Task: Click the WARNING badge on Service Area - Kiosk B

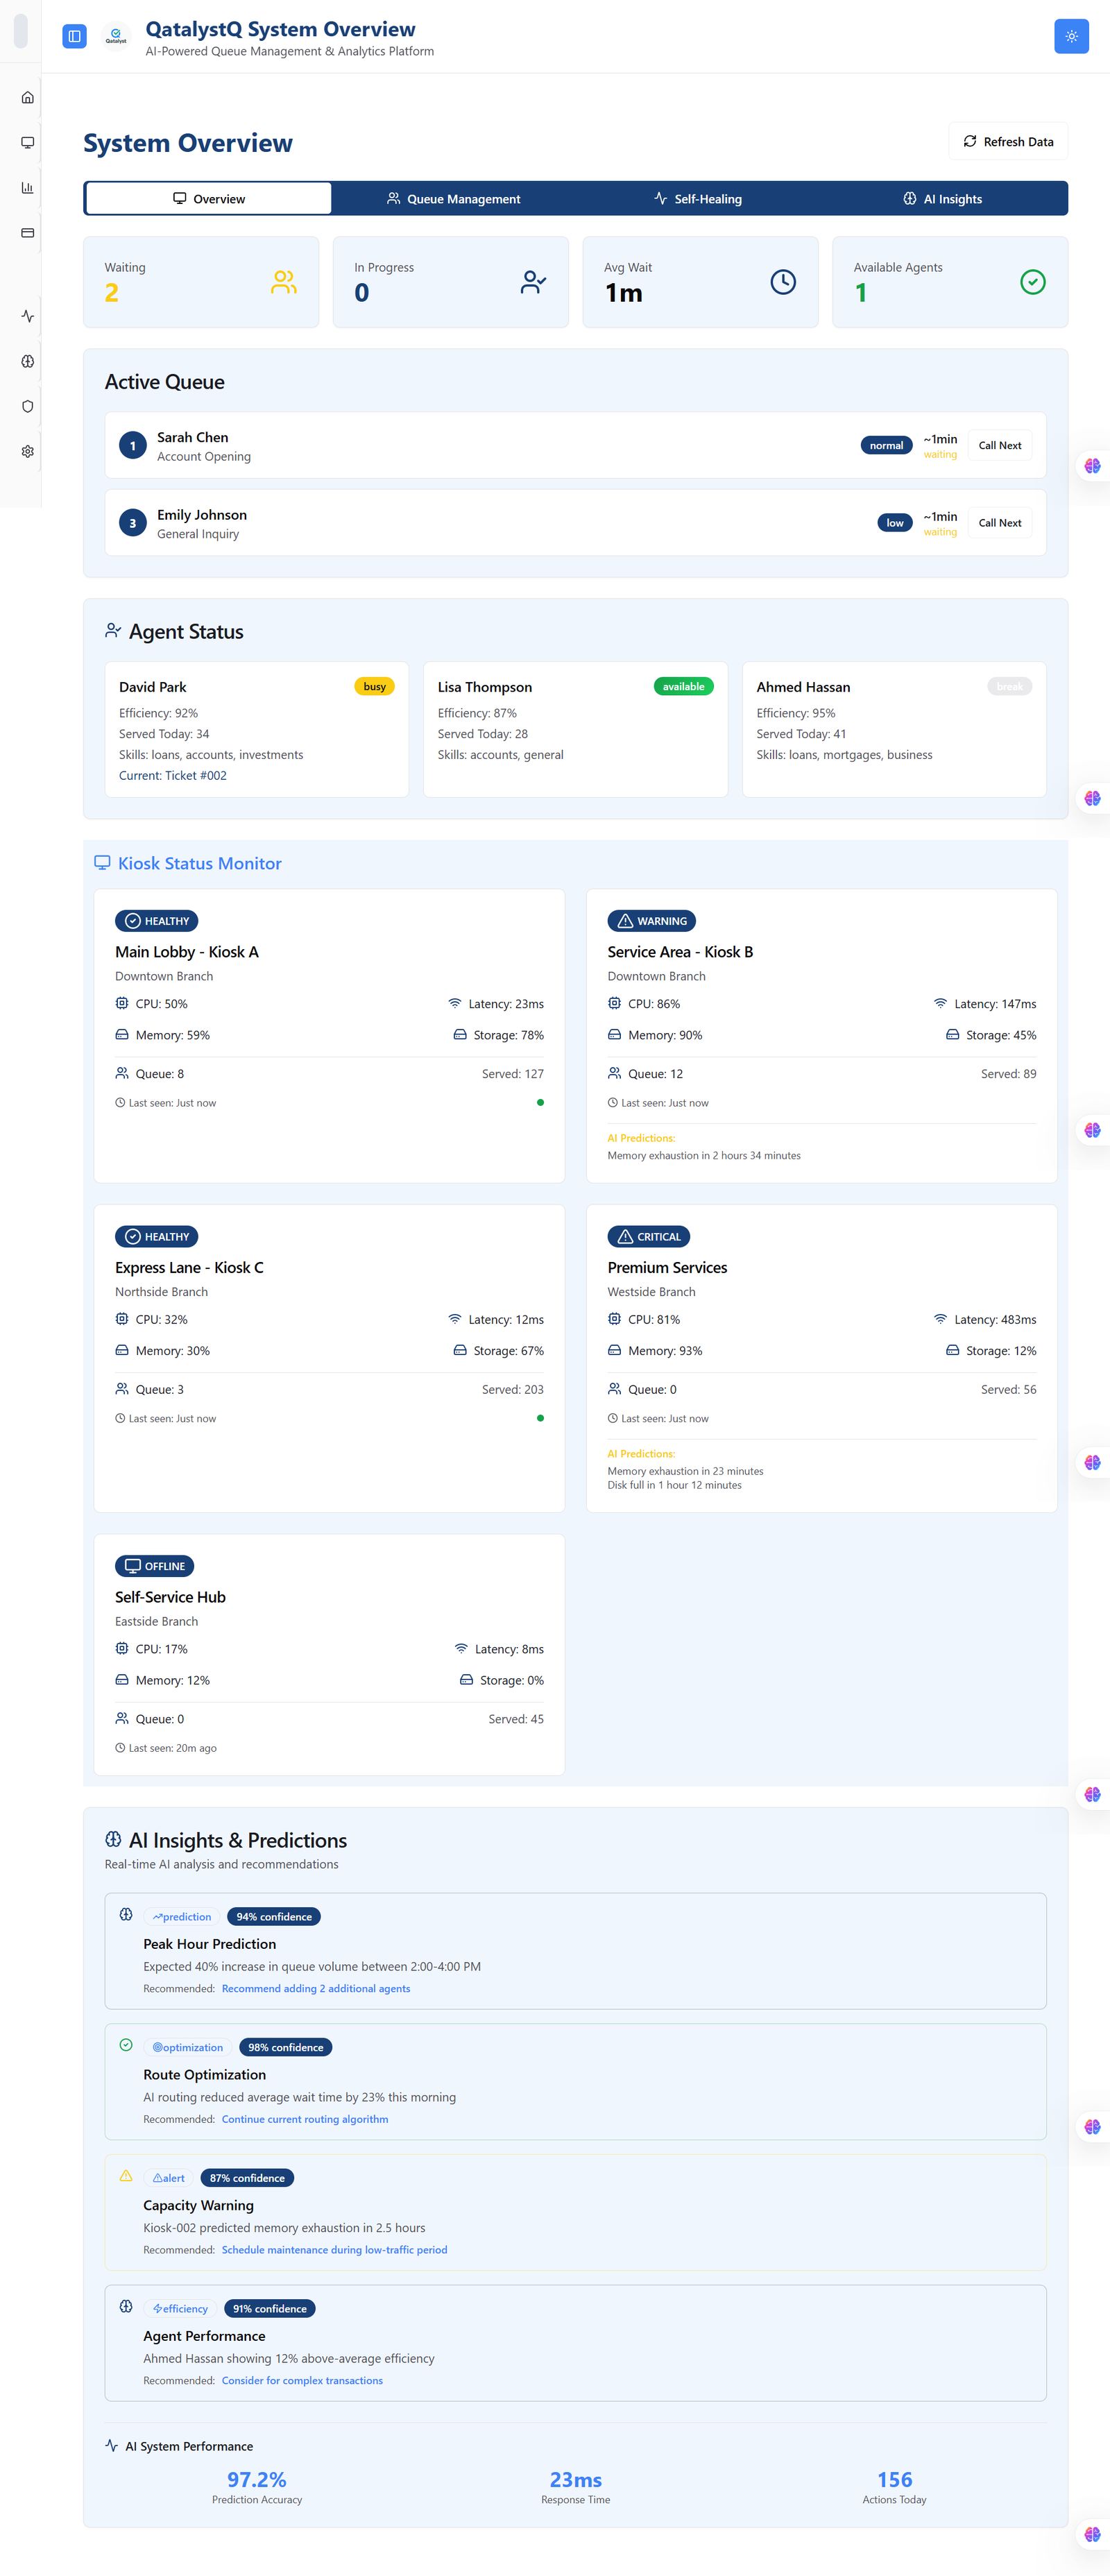Action: [x=652, y=920]
